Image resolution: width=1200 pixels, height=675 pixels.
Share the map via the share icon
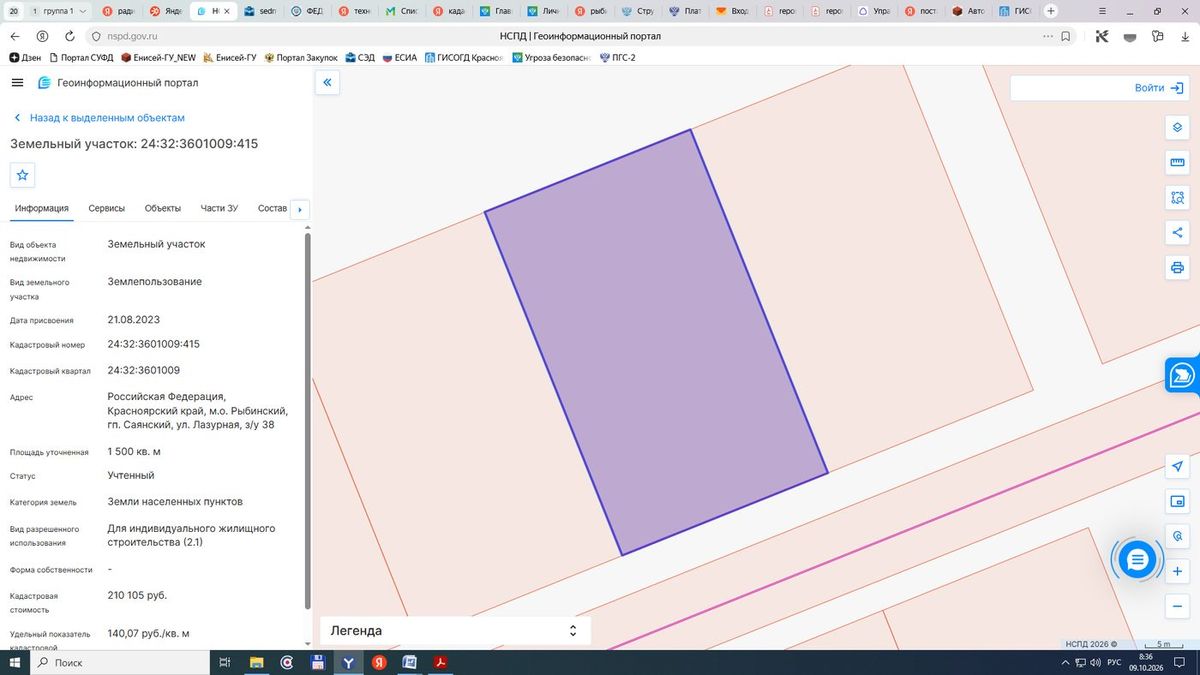[x=1177, y=232]
